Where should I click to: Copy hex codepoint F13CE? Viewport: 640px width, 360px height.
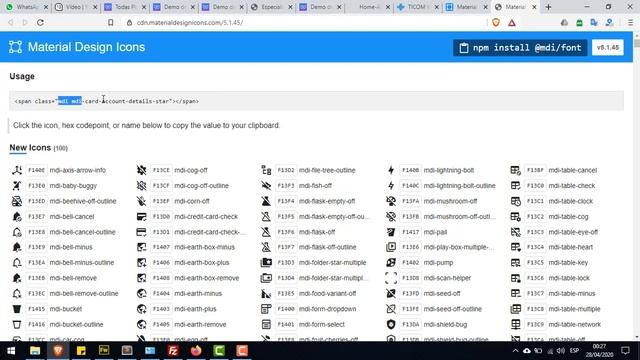point(161,170)
